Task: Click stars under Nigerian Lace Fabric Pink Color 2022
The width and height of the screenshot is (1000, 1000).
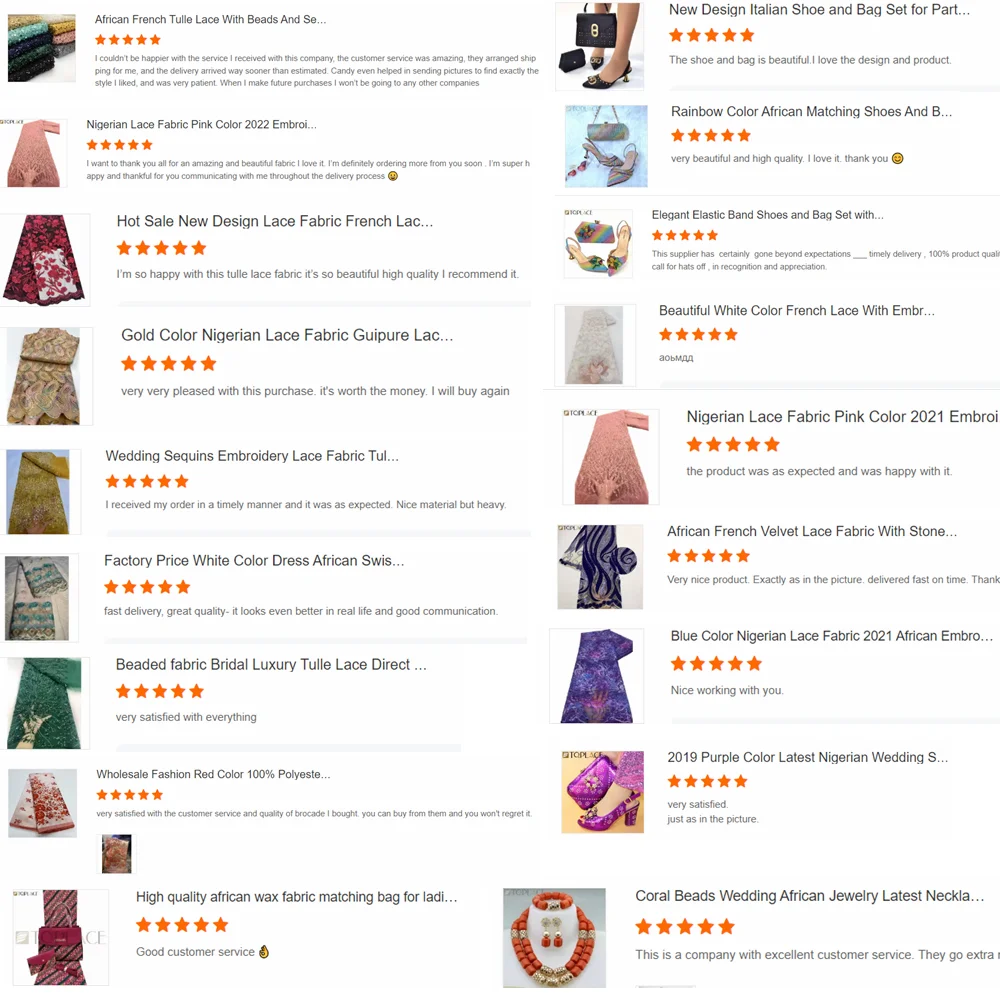Action: [120, 145]
